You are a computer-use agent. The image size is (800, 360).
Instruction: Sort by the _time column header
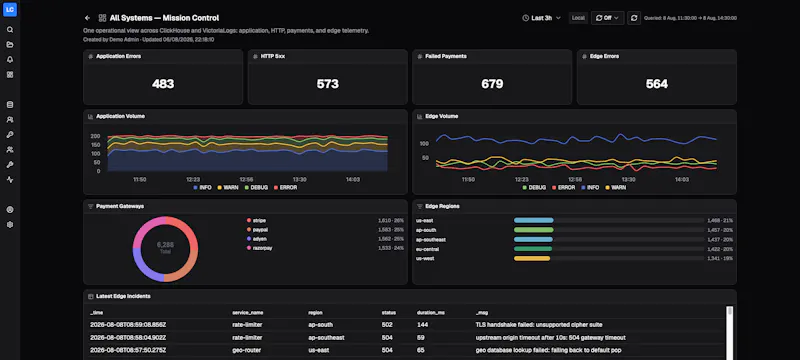coord(96,313)
